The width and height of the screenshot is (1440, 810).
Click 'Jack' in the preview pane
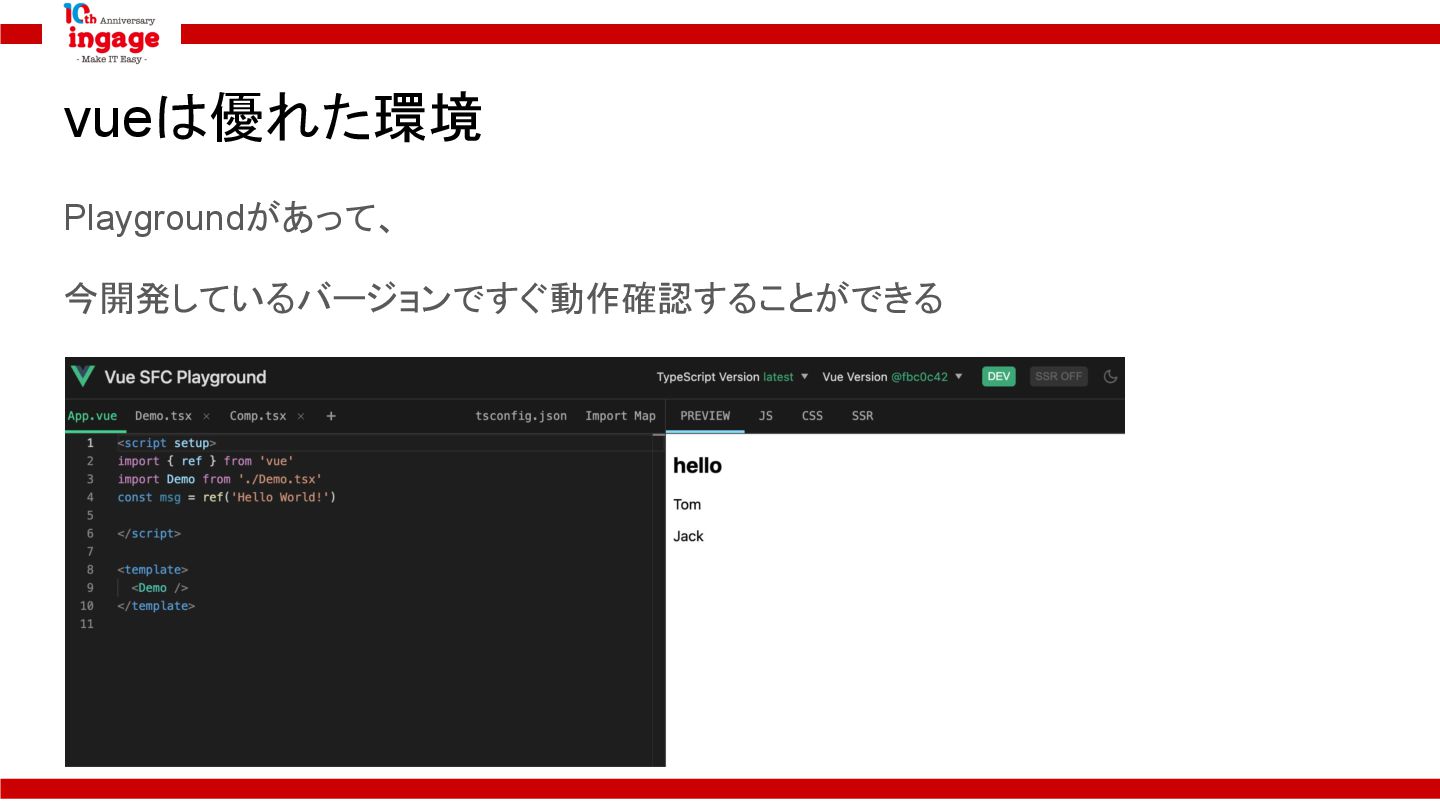[x=688, y=537]
